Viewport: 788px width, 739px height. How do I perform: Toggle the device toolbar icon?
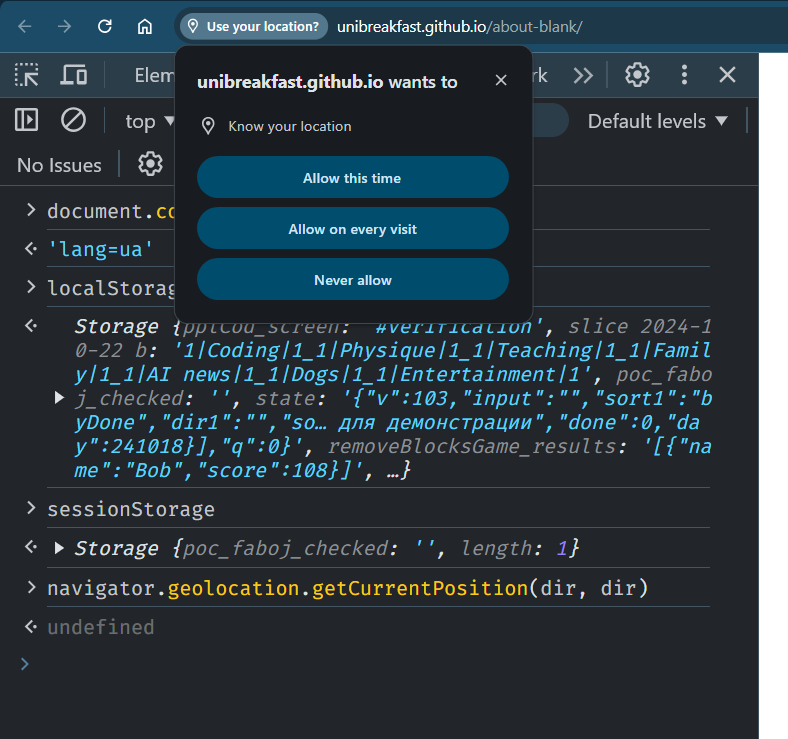[74, 75]
